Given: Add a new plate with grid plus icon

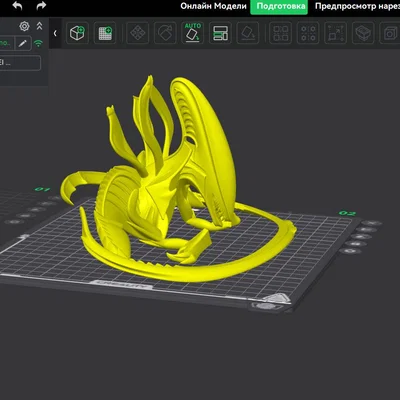Looking at the screenshot, I should tap(105, 33).
